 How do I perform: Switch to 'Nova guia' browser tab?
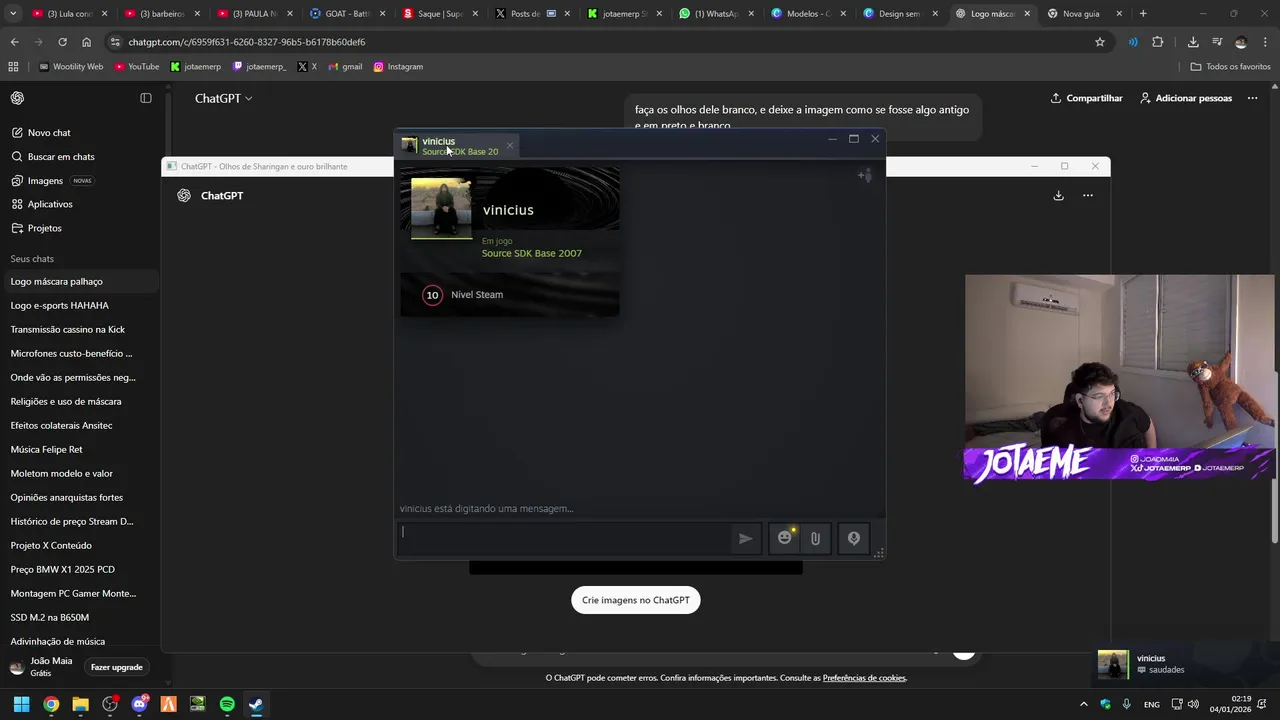[1084, 14]
